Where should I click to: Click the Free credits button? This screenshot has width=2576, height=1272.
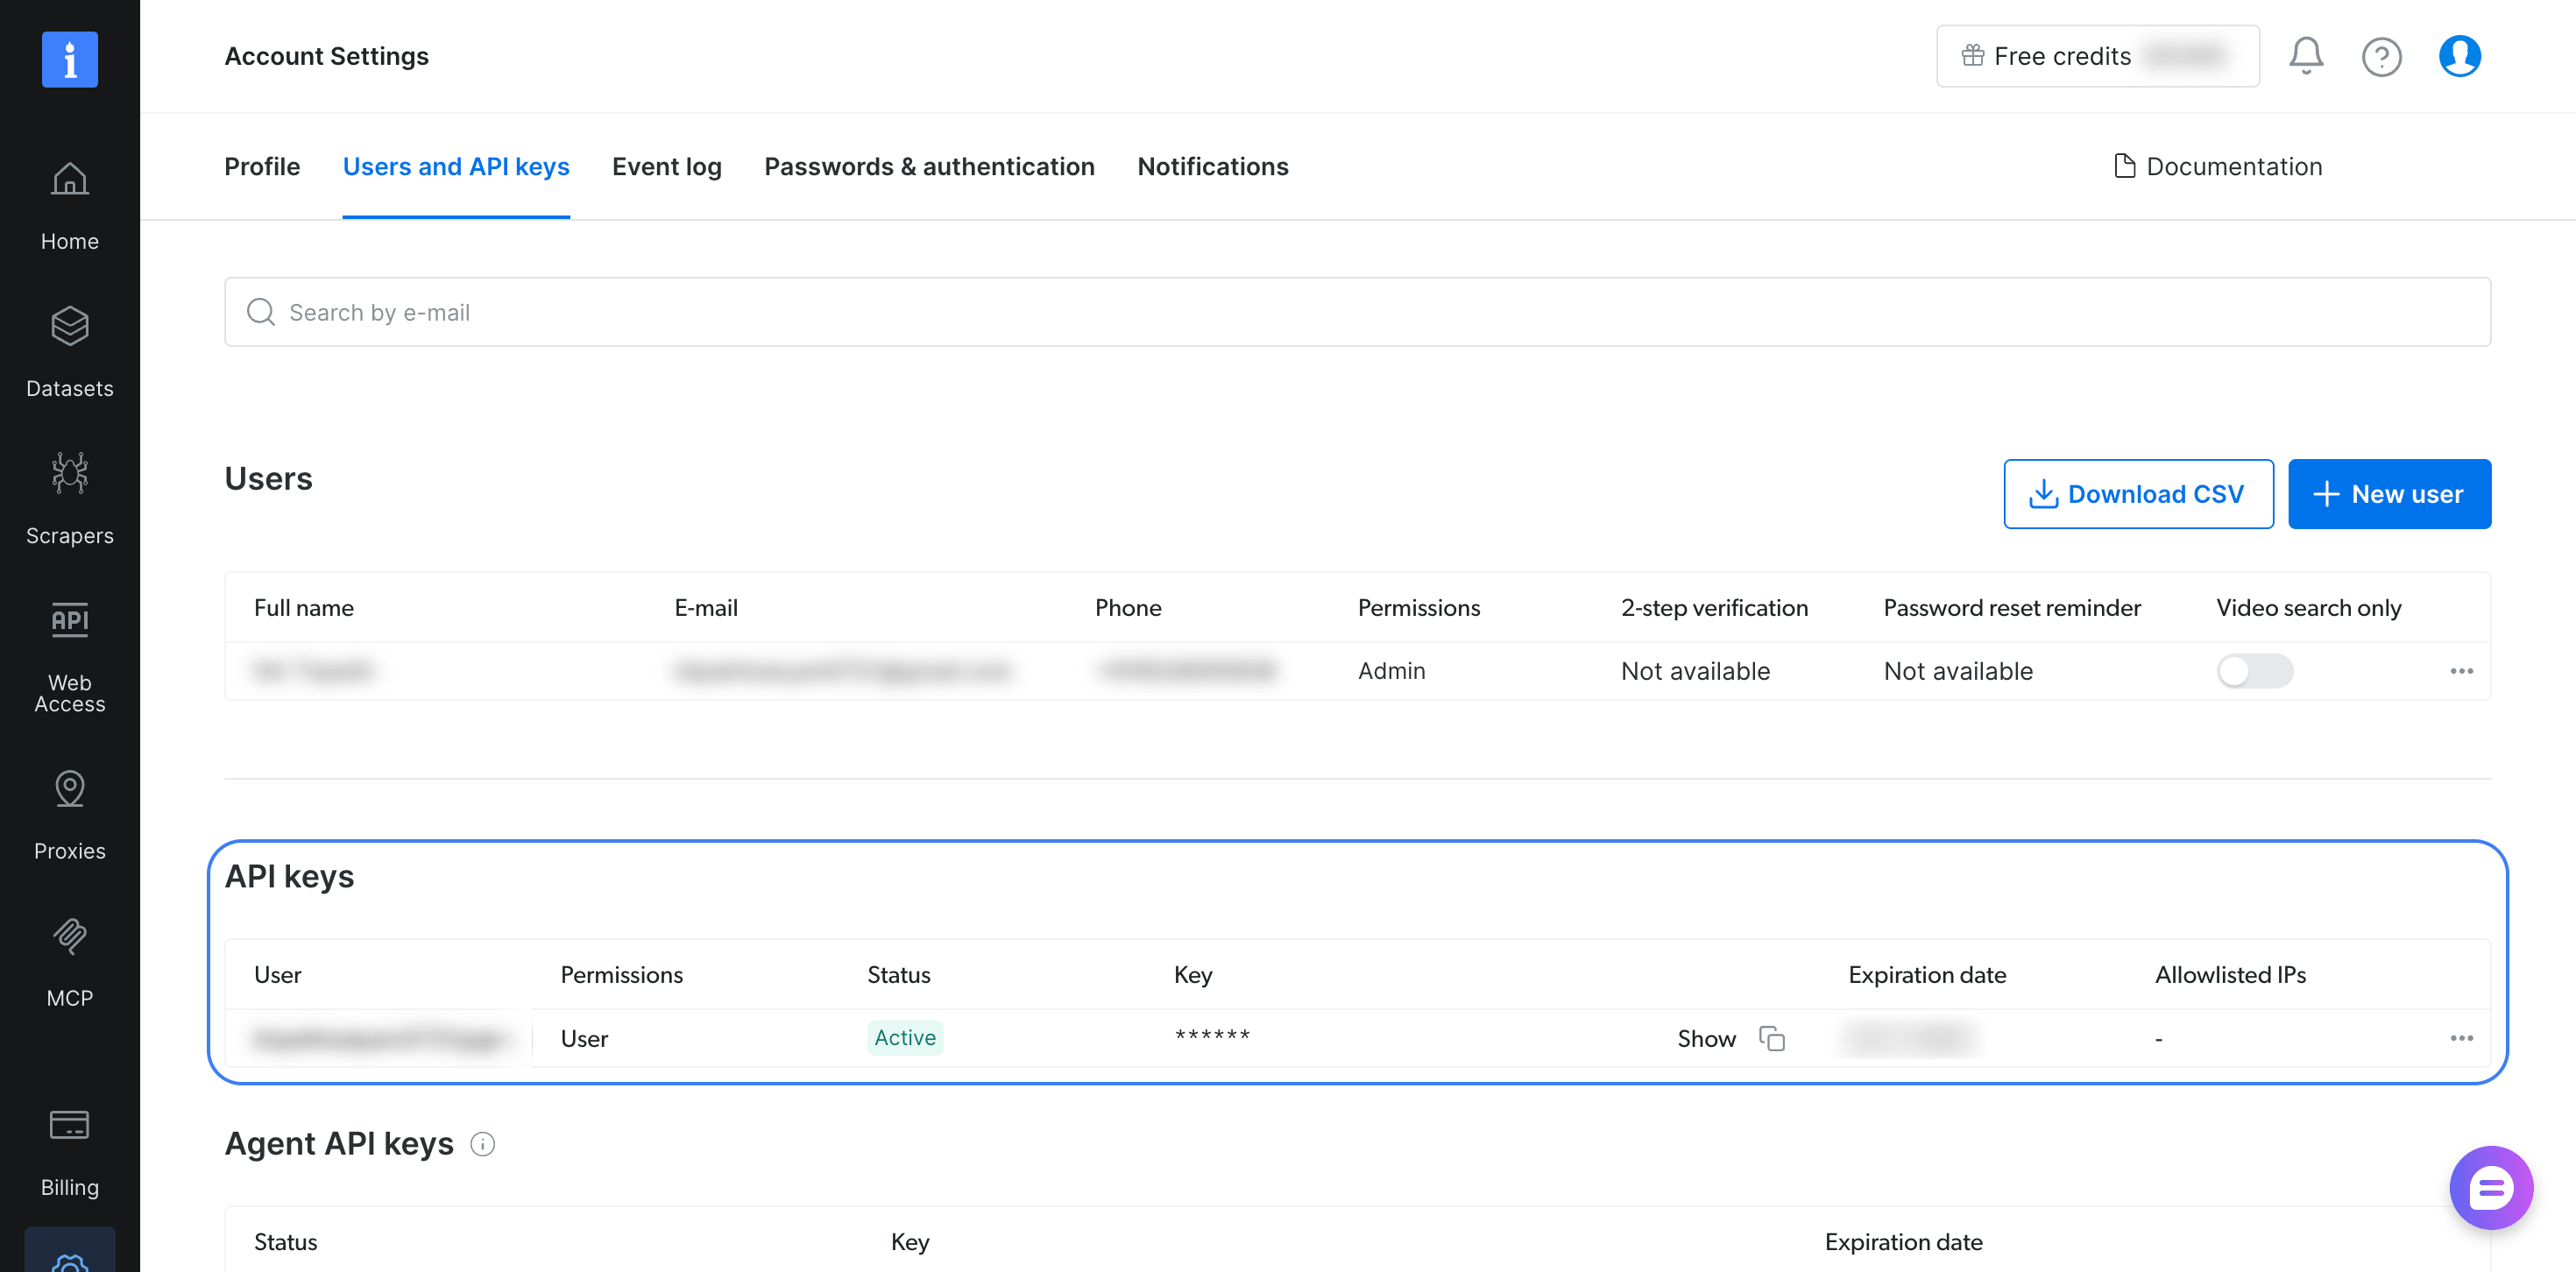coord(2097,56)
